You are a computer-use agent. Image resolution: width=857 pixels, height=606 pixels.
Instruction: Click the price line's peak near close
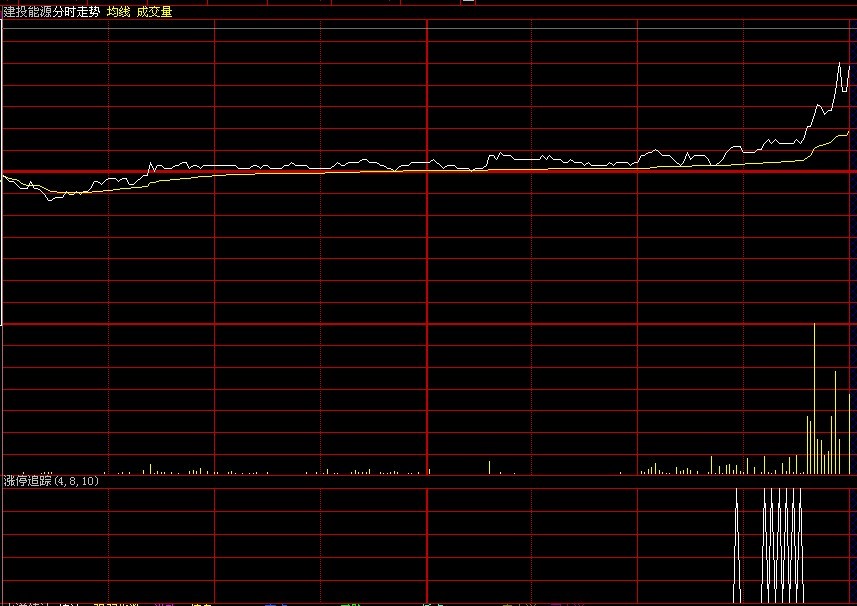[840, 63]
